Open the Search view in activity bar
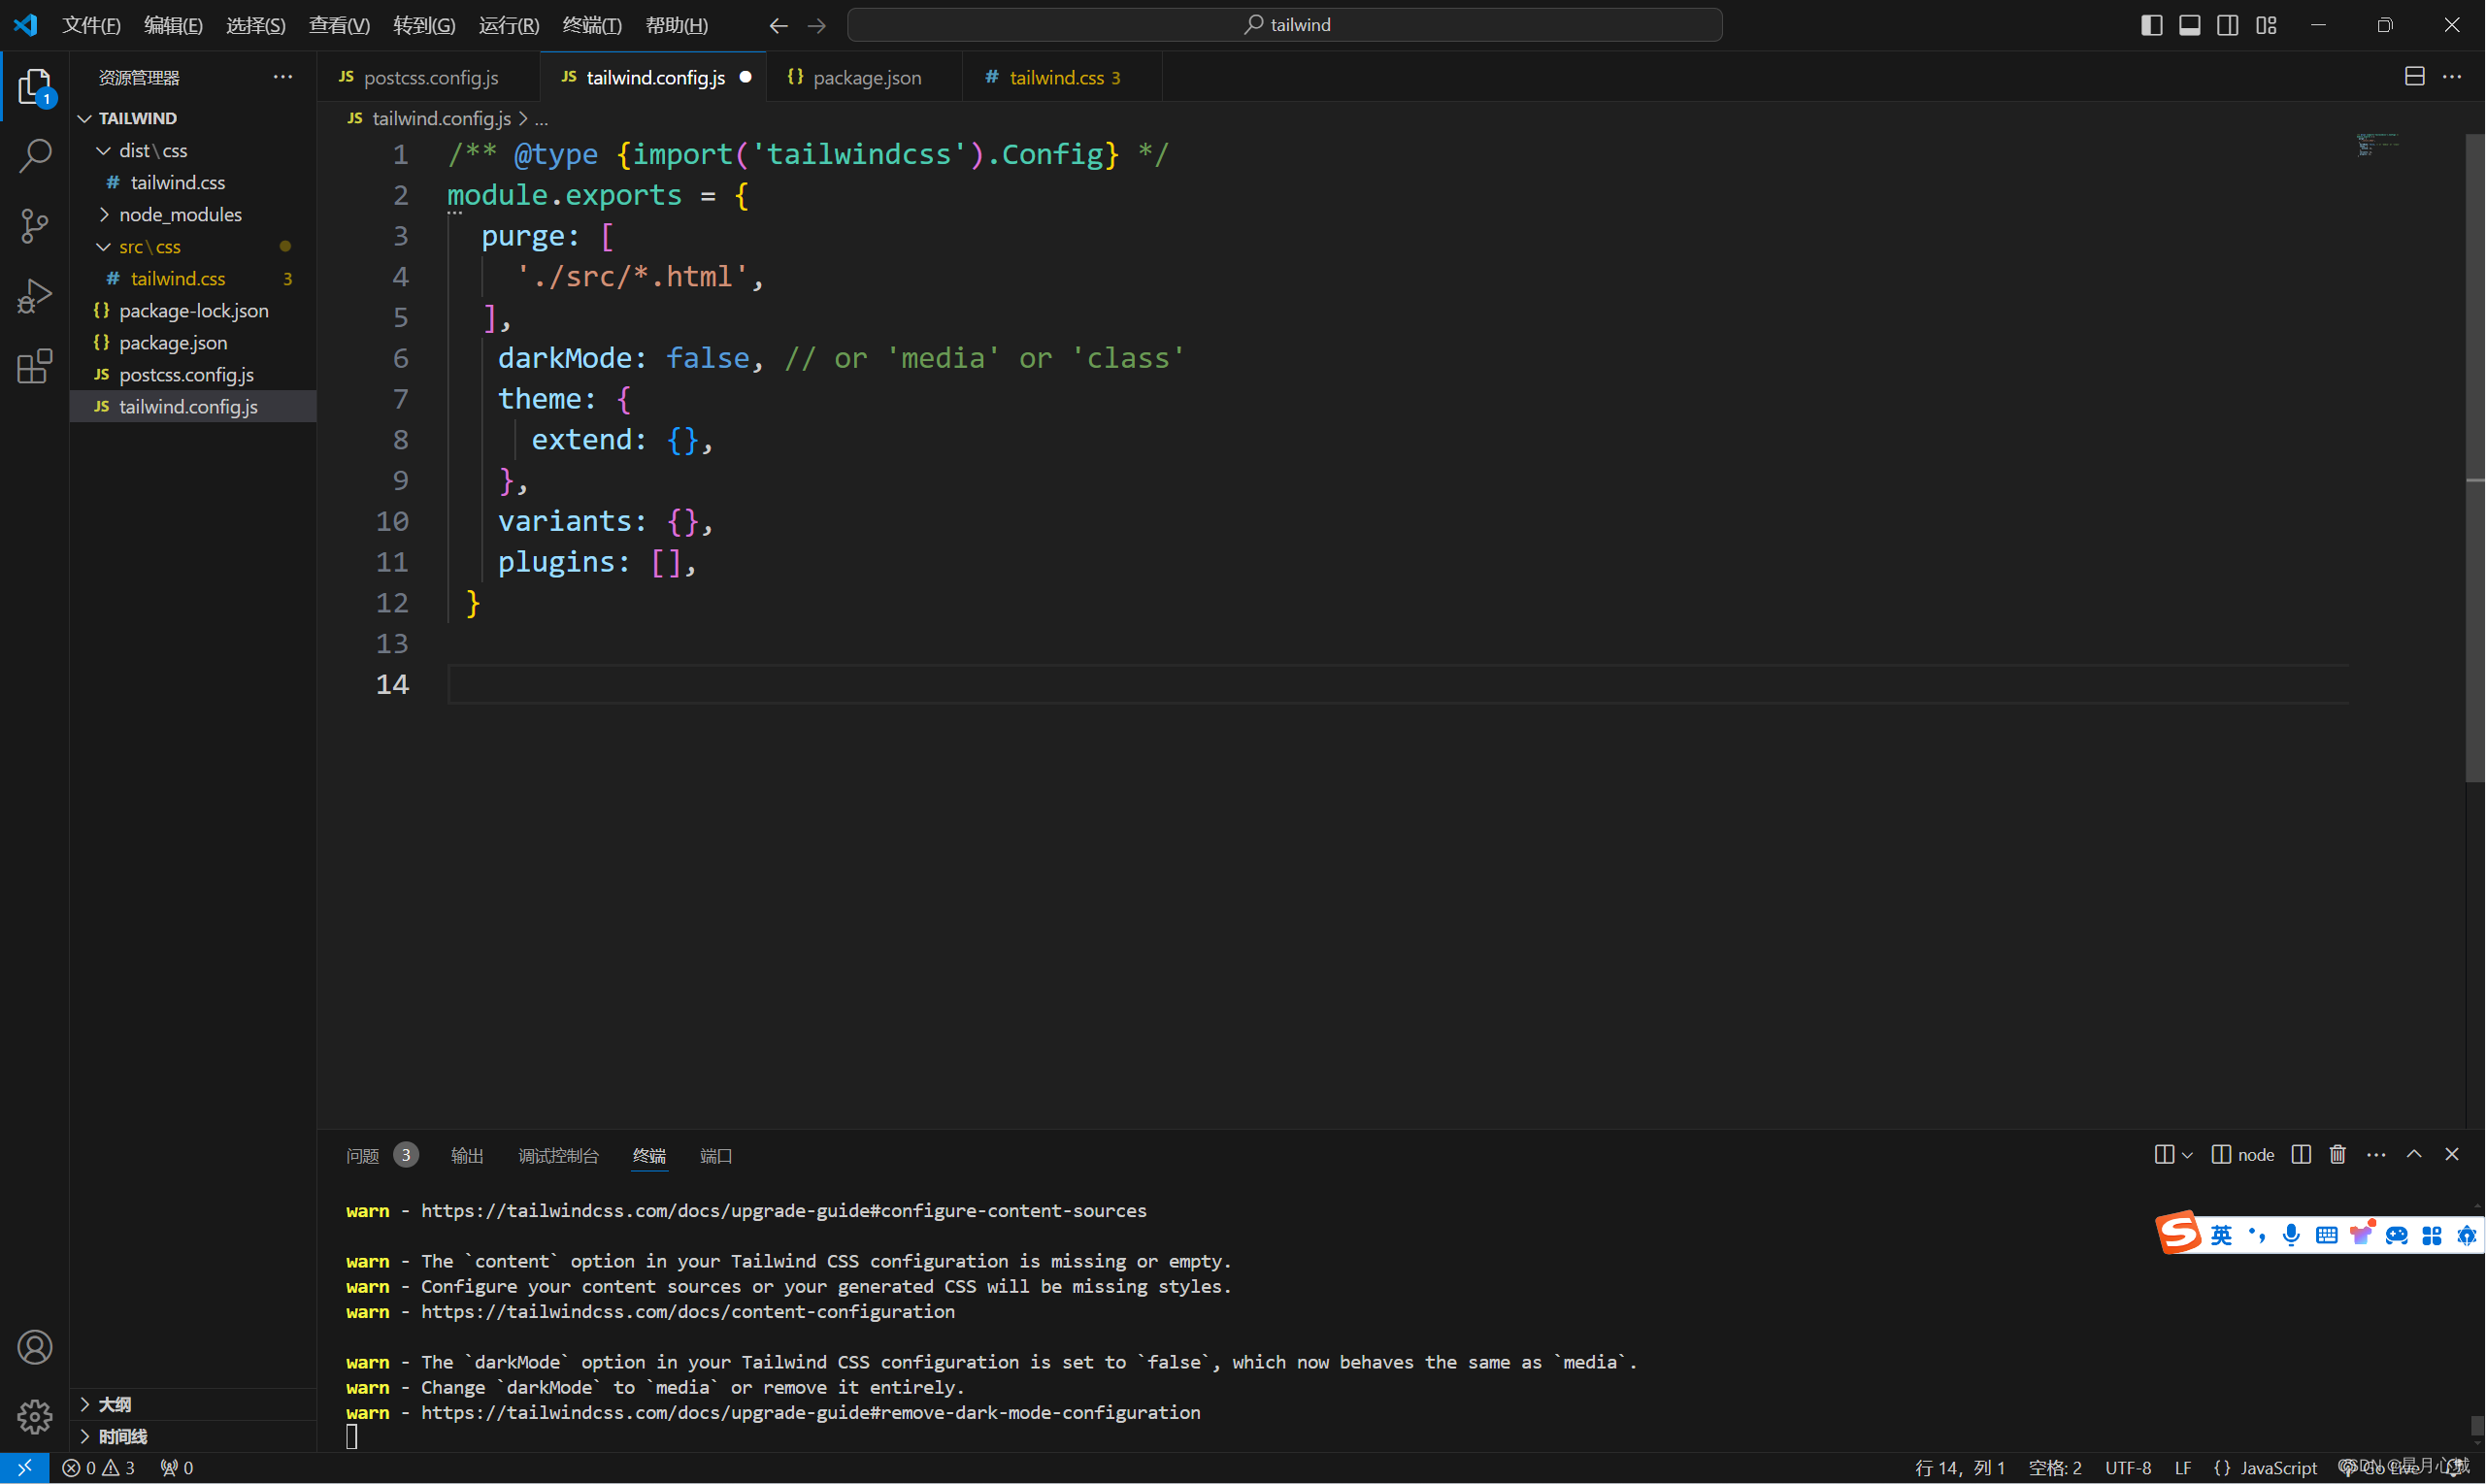 [35, 156]
